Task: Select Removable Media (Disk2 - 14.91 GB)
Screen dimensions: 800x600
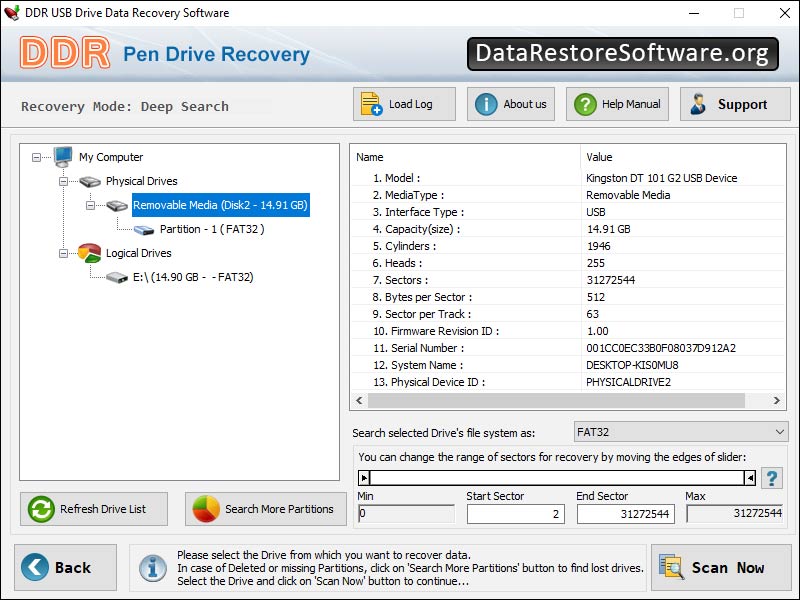Action: click(220, 205)
